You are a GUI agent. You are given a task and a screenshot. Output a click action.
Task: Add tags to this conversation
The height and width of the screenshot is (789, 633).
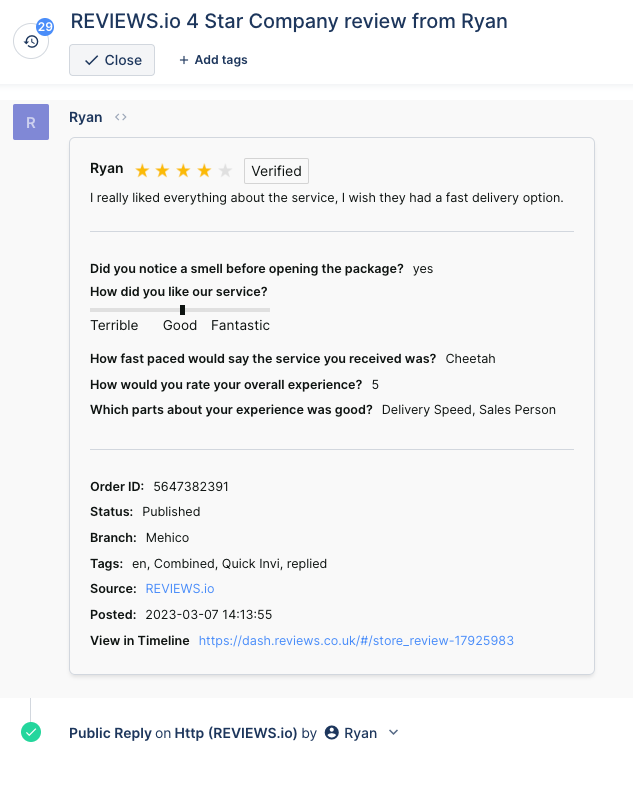213,60
